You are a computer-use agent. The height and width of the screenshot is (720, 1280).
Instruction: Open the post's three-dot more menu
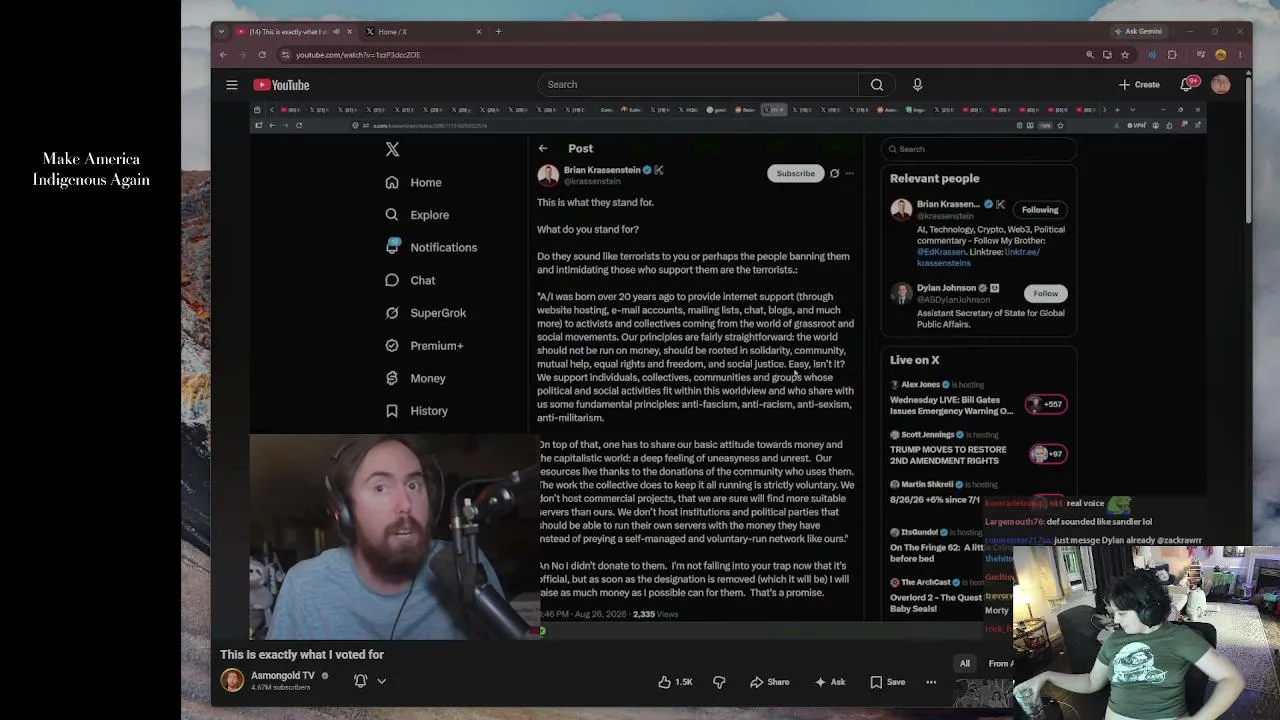[x=849, y=174]
